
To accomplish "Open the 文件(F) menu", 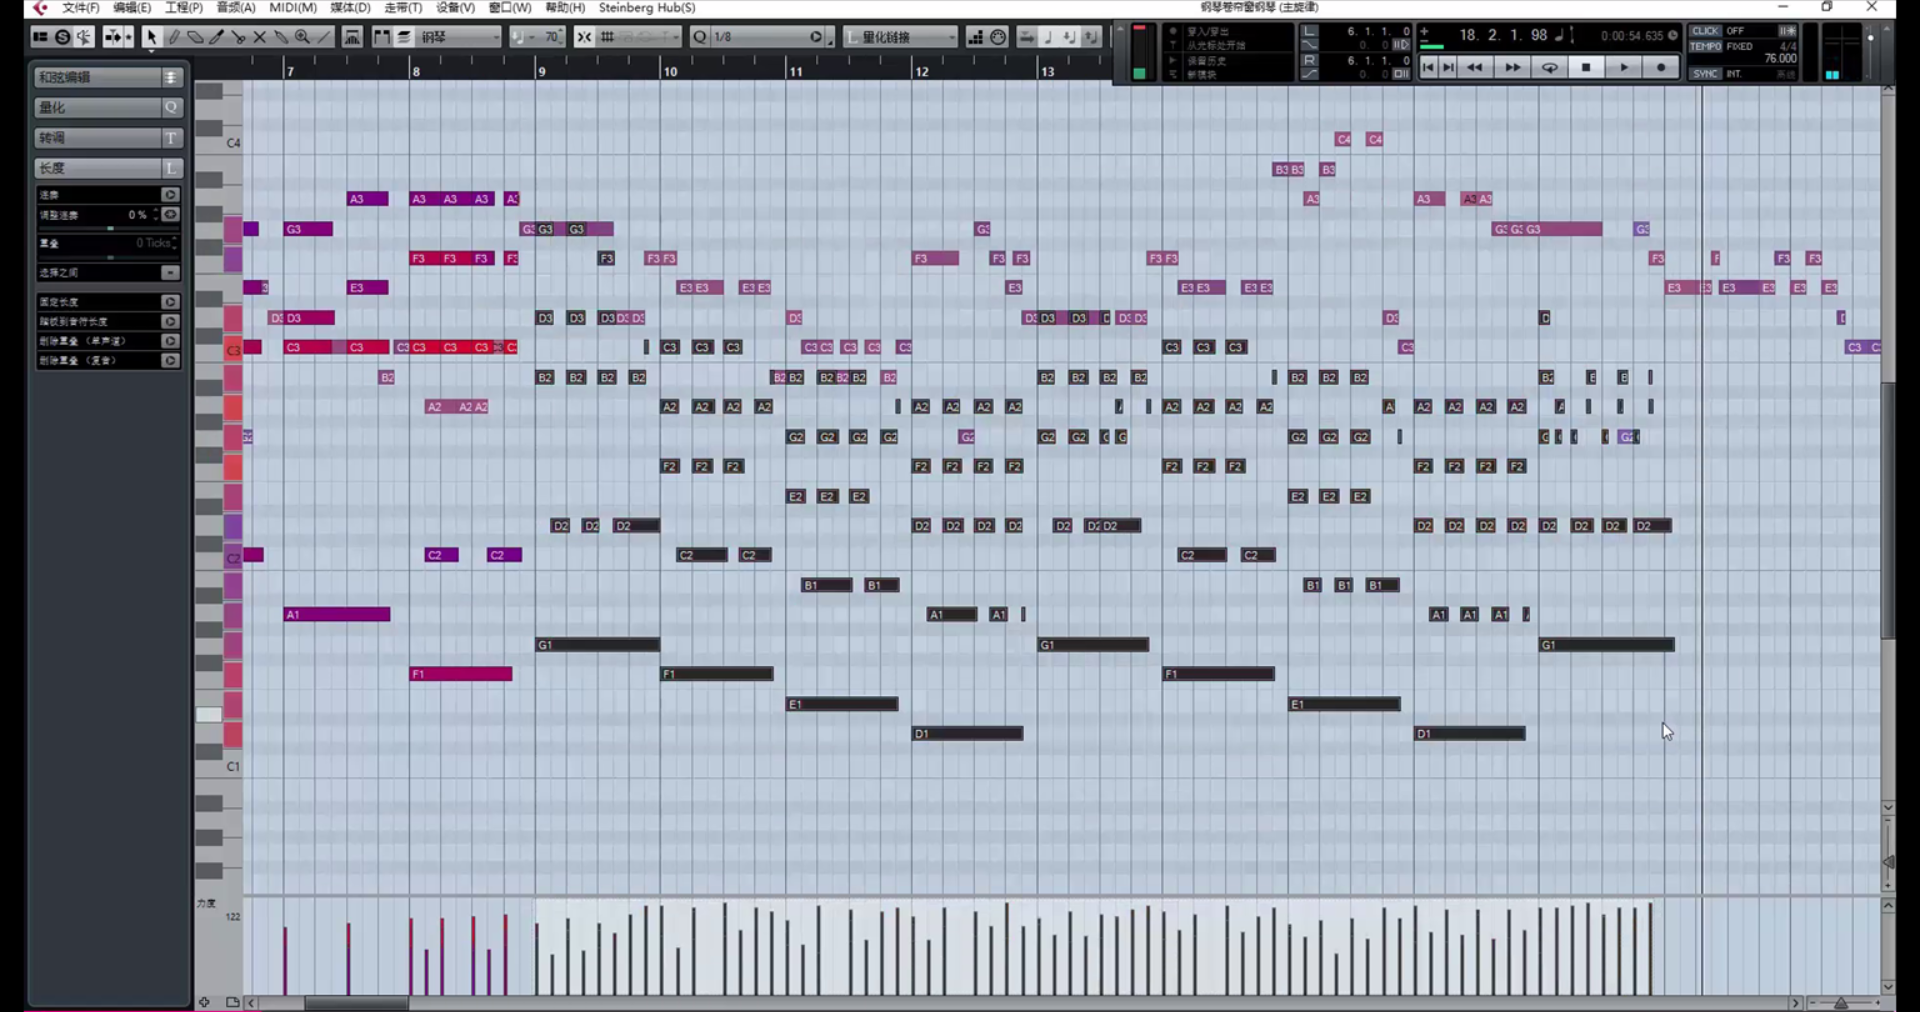I will [80, 8].
